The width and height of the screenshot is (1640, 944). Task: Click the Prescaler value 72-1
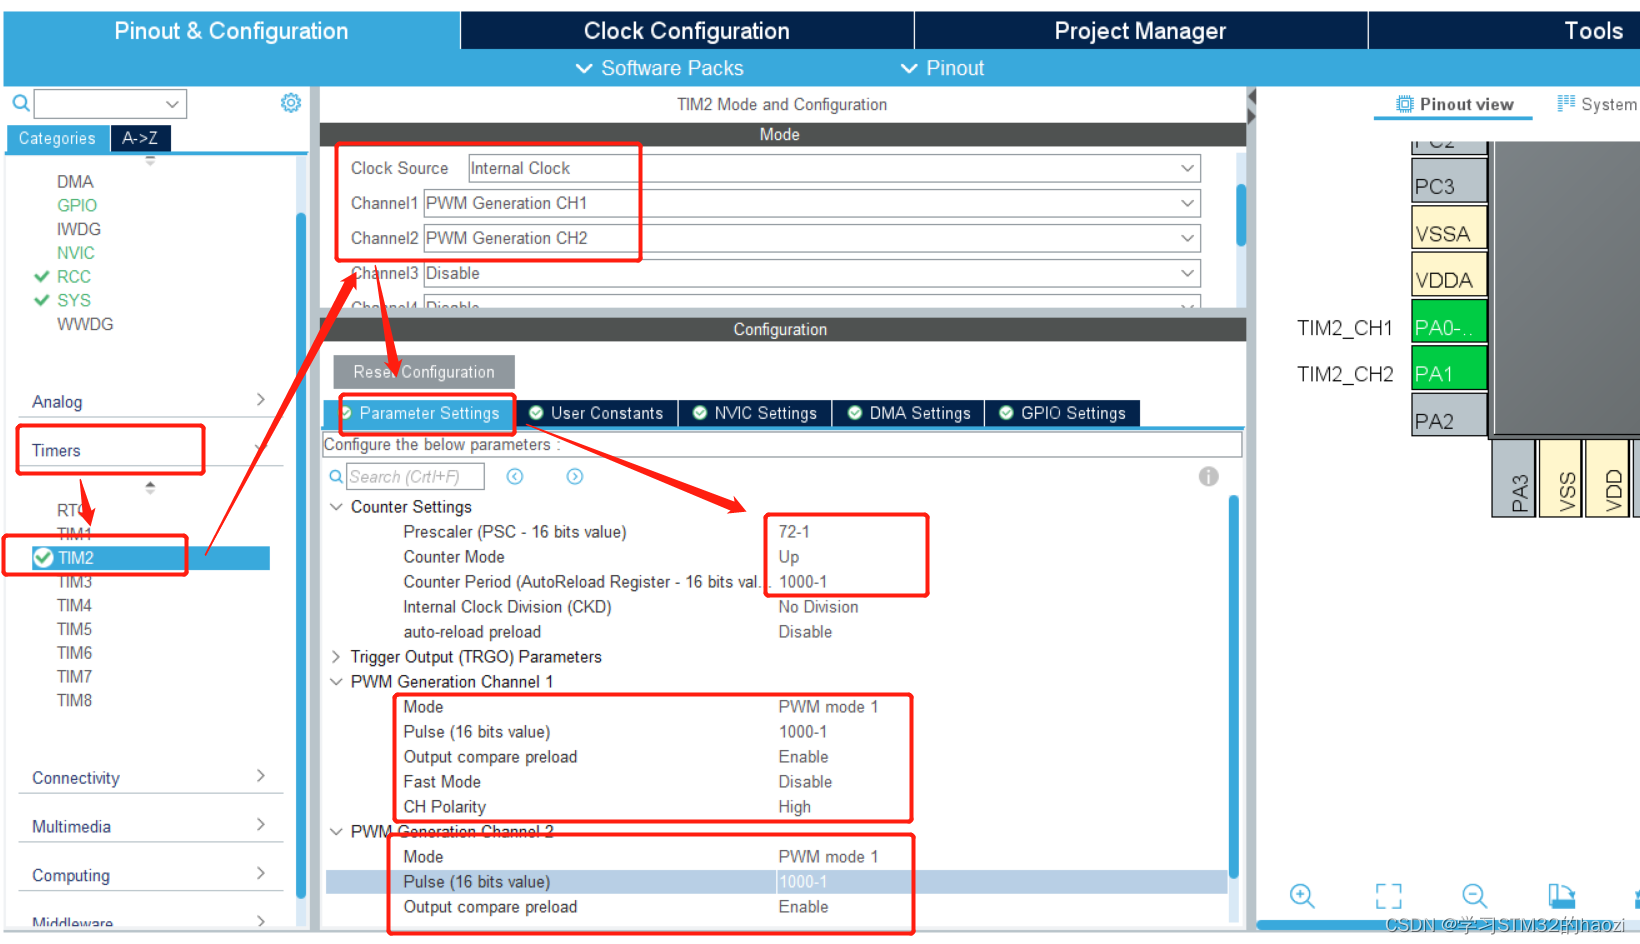click(794, 532)
